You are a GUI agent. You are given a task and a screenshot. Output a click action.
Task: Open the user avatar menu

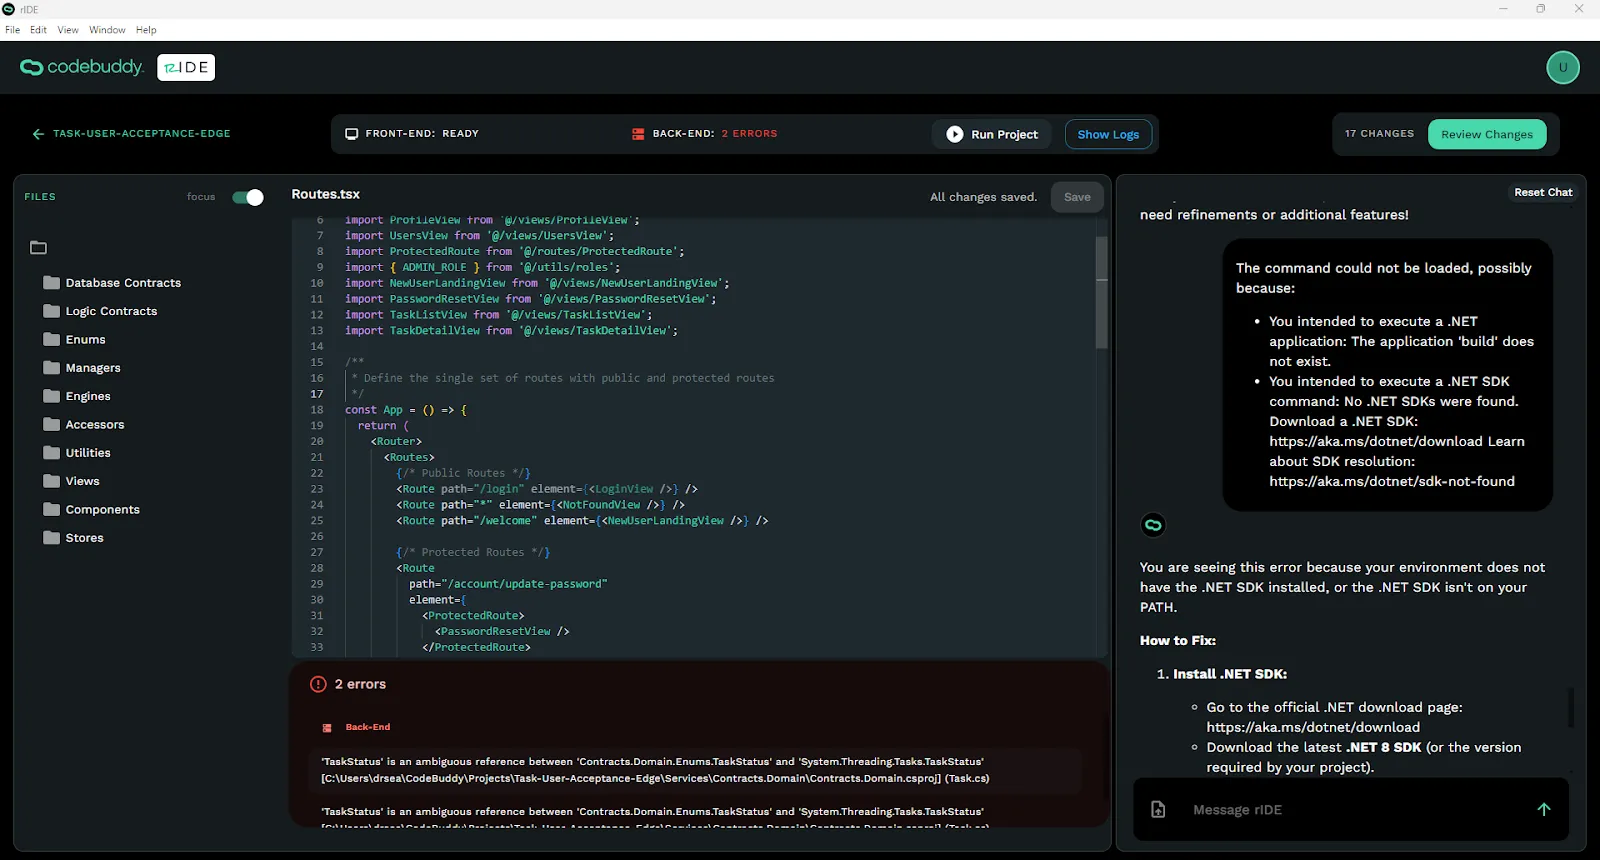(1563, 67)
